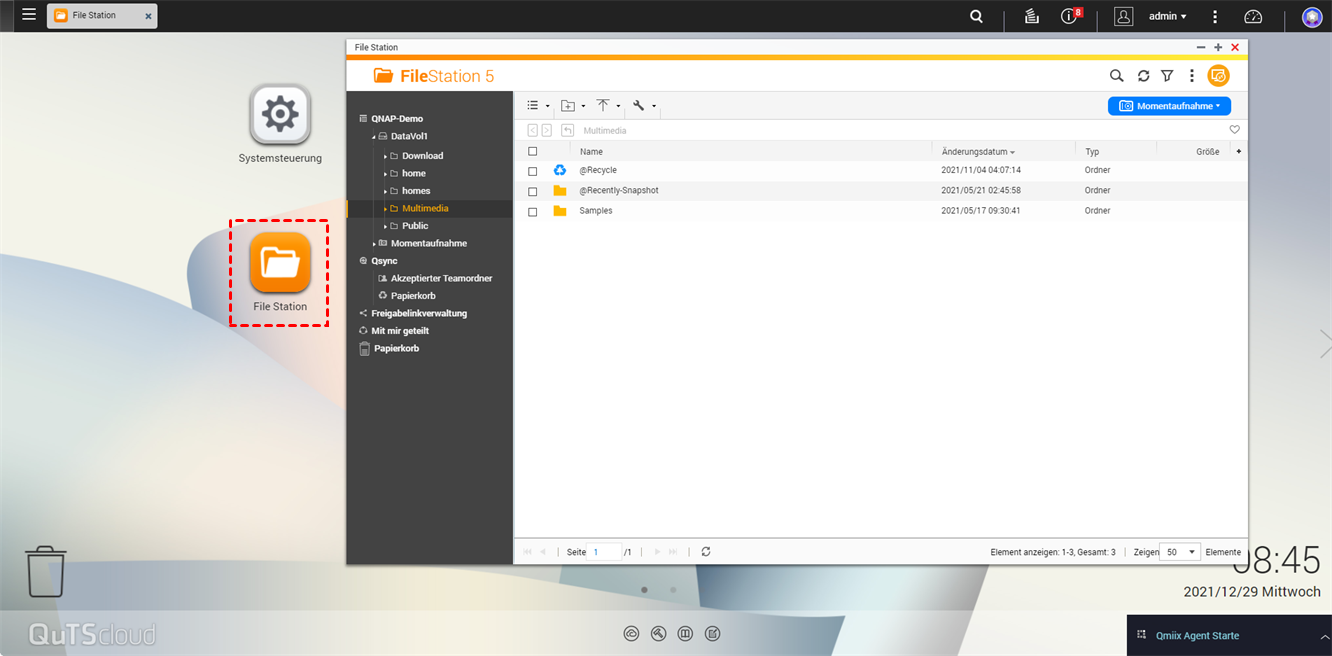Open Mit mir geteilt in sidebar
The image size is (1332, 656).
400,331
